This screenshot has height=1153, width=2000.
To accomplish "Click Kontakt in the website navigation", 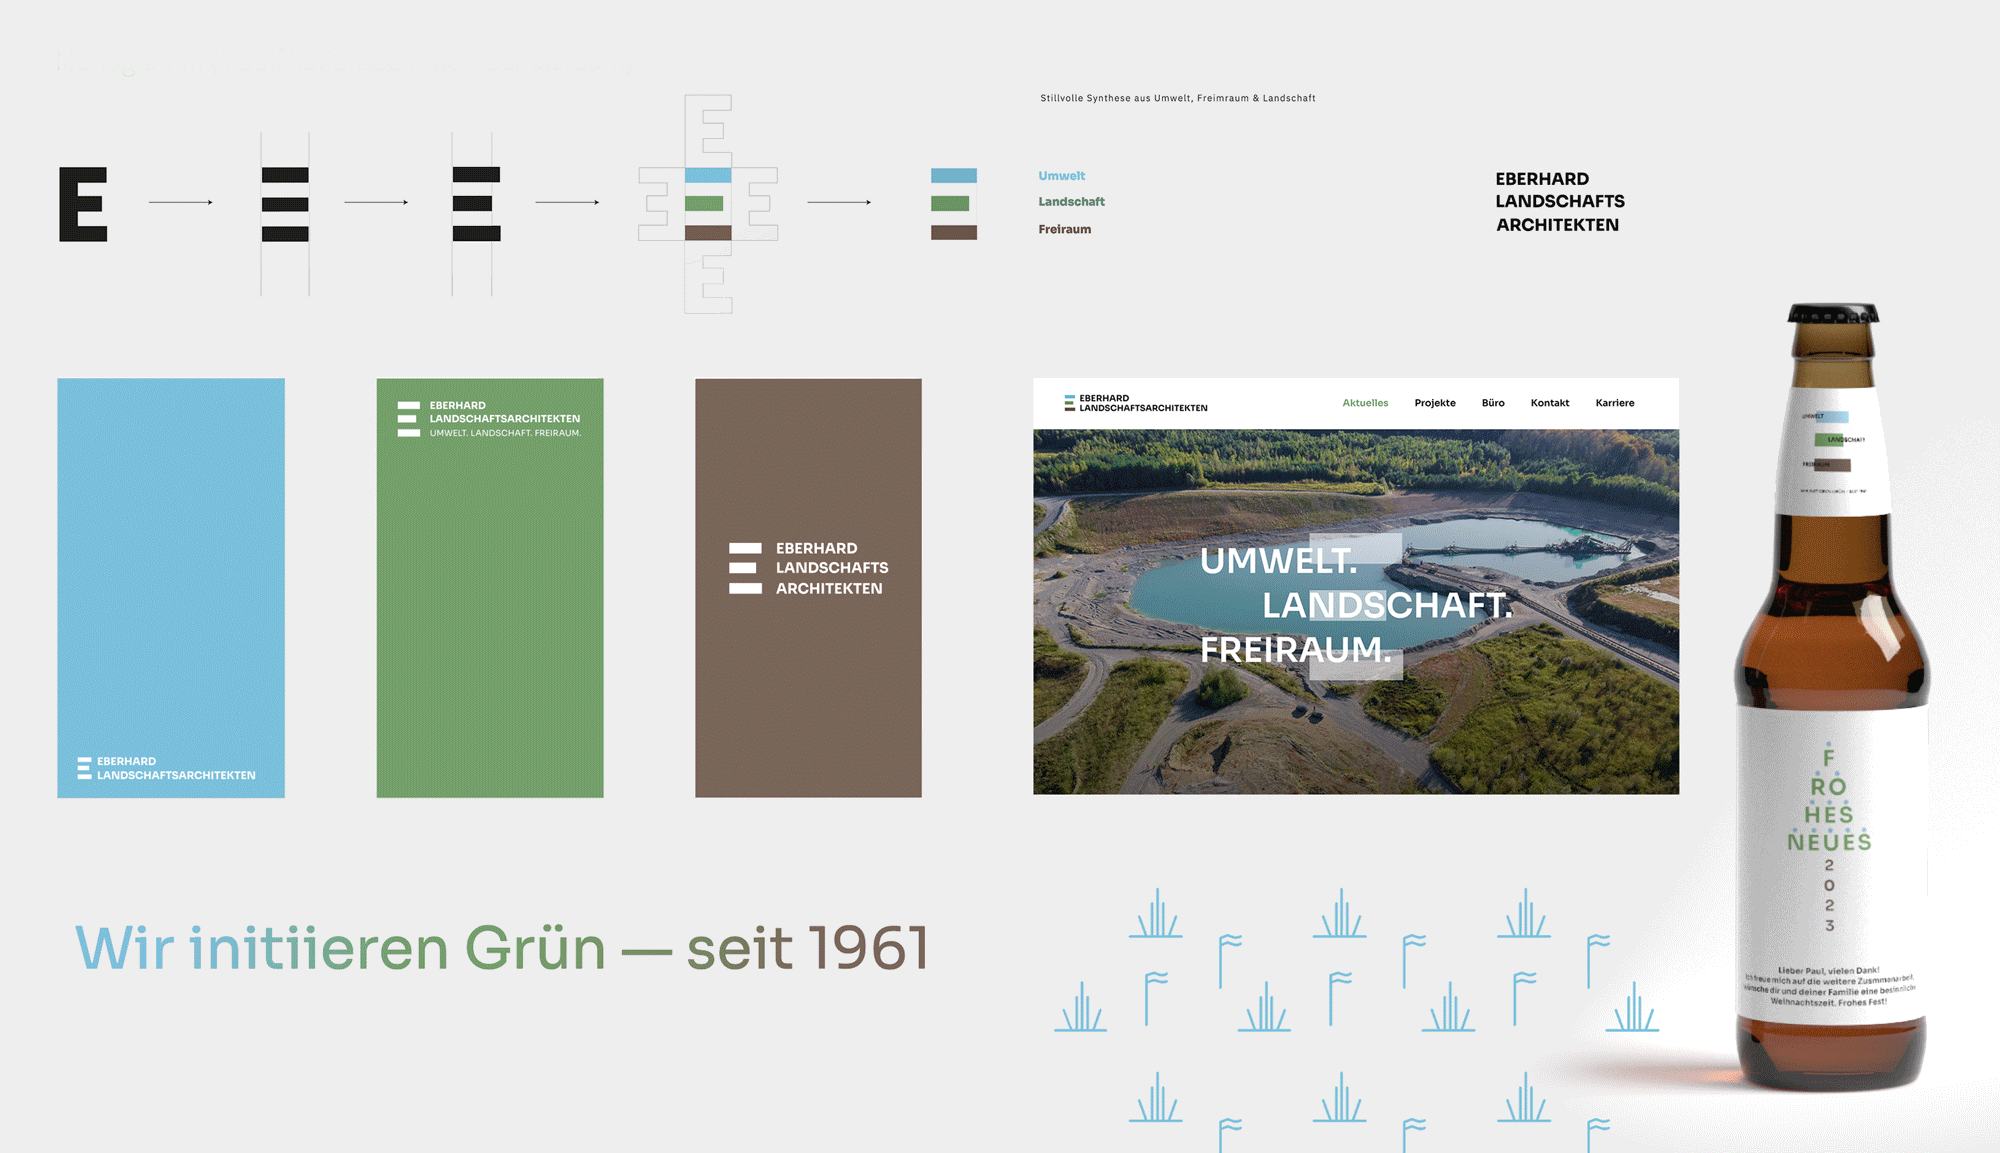I will point(1549,403).
